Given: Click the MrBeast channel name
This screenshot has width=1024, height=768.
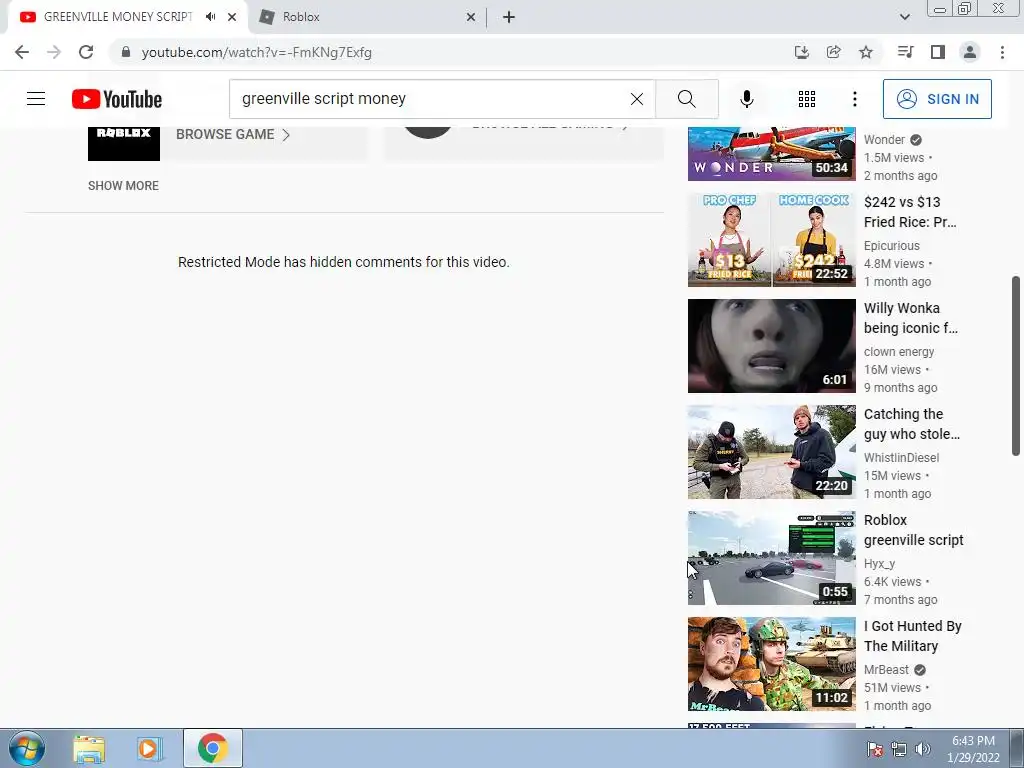Looking at the screenshot, I should pos(886,669).
